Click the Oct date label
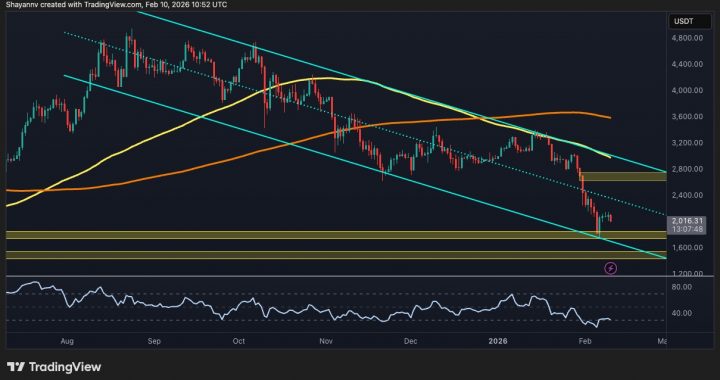 tap(239, 341)
